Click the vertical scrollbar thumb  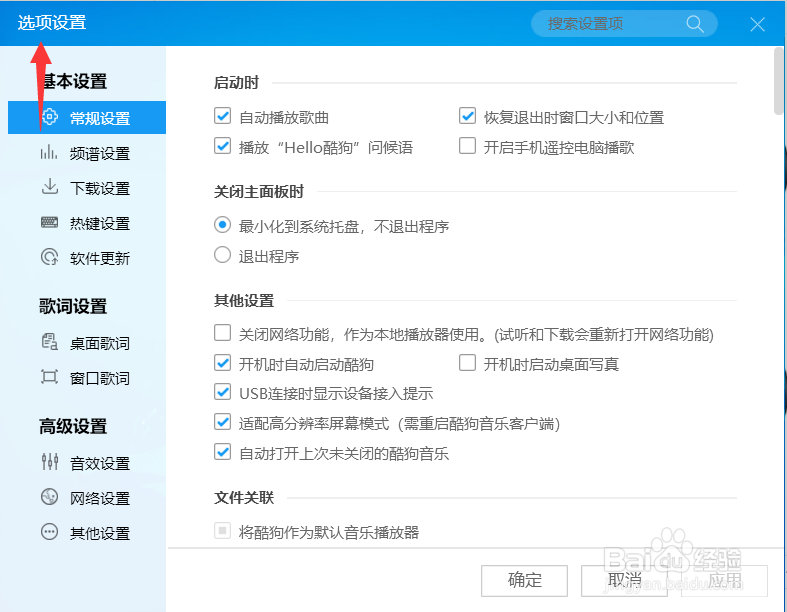779,81
